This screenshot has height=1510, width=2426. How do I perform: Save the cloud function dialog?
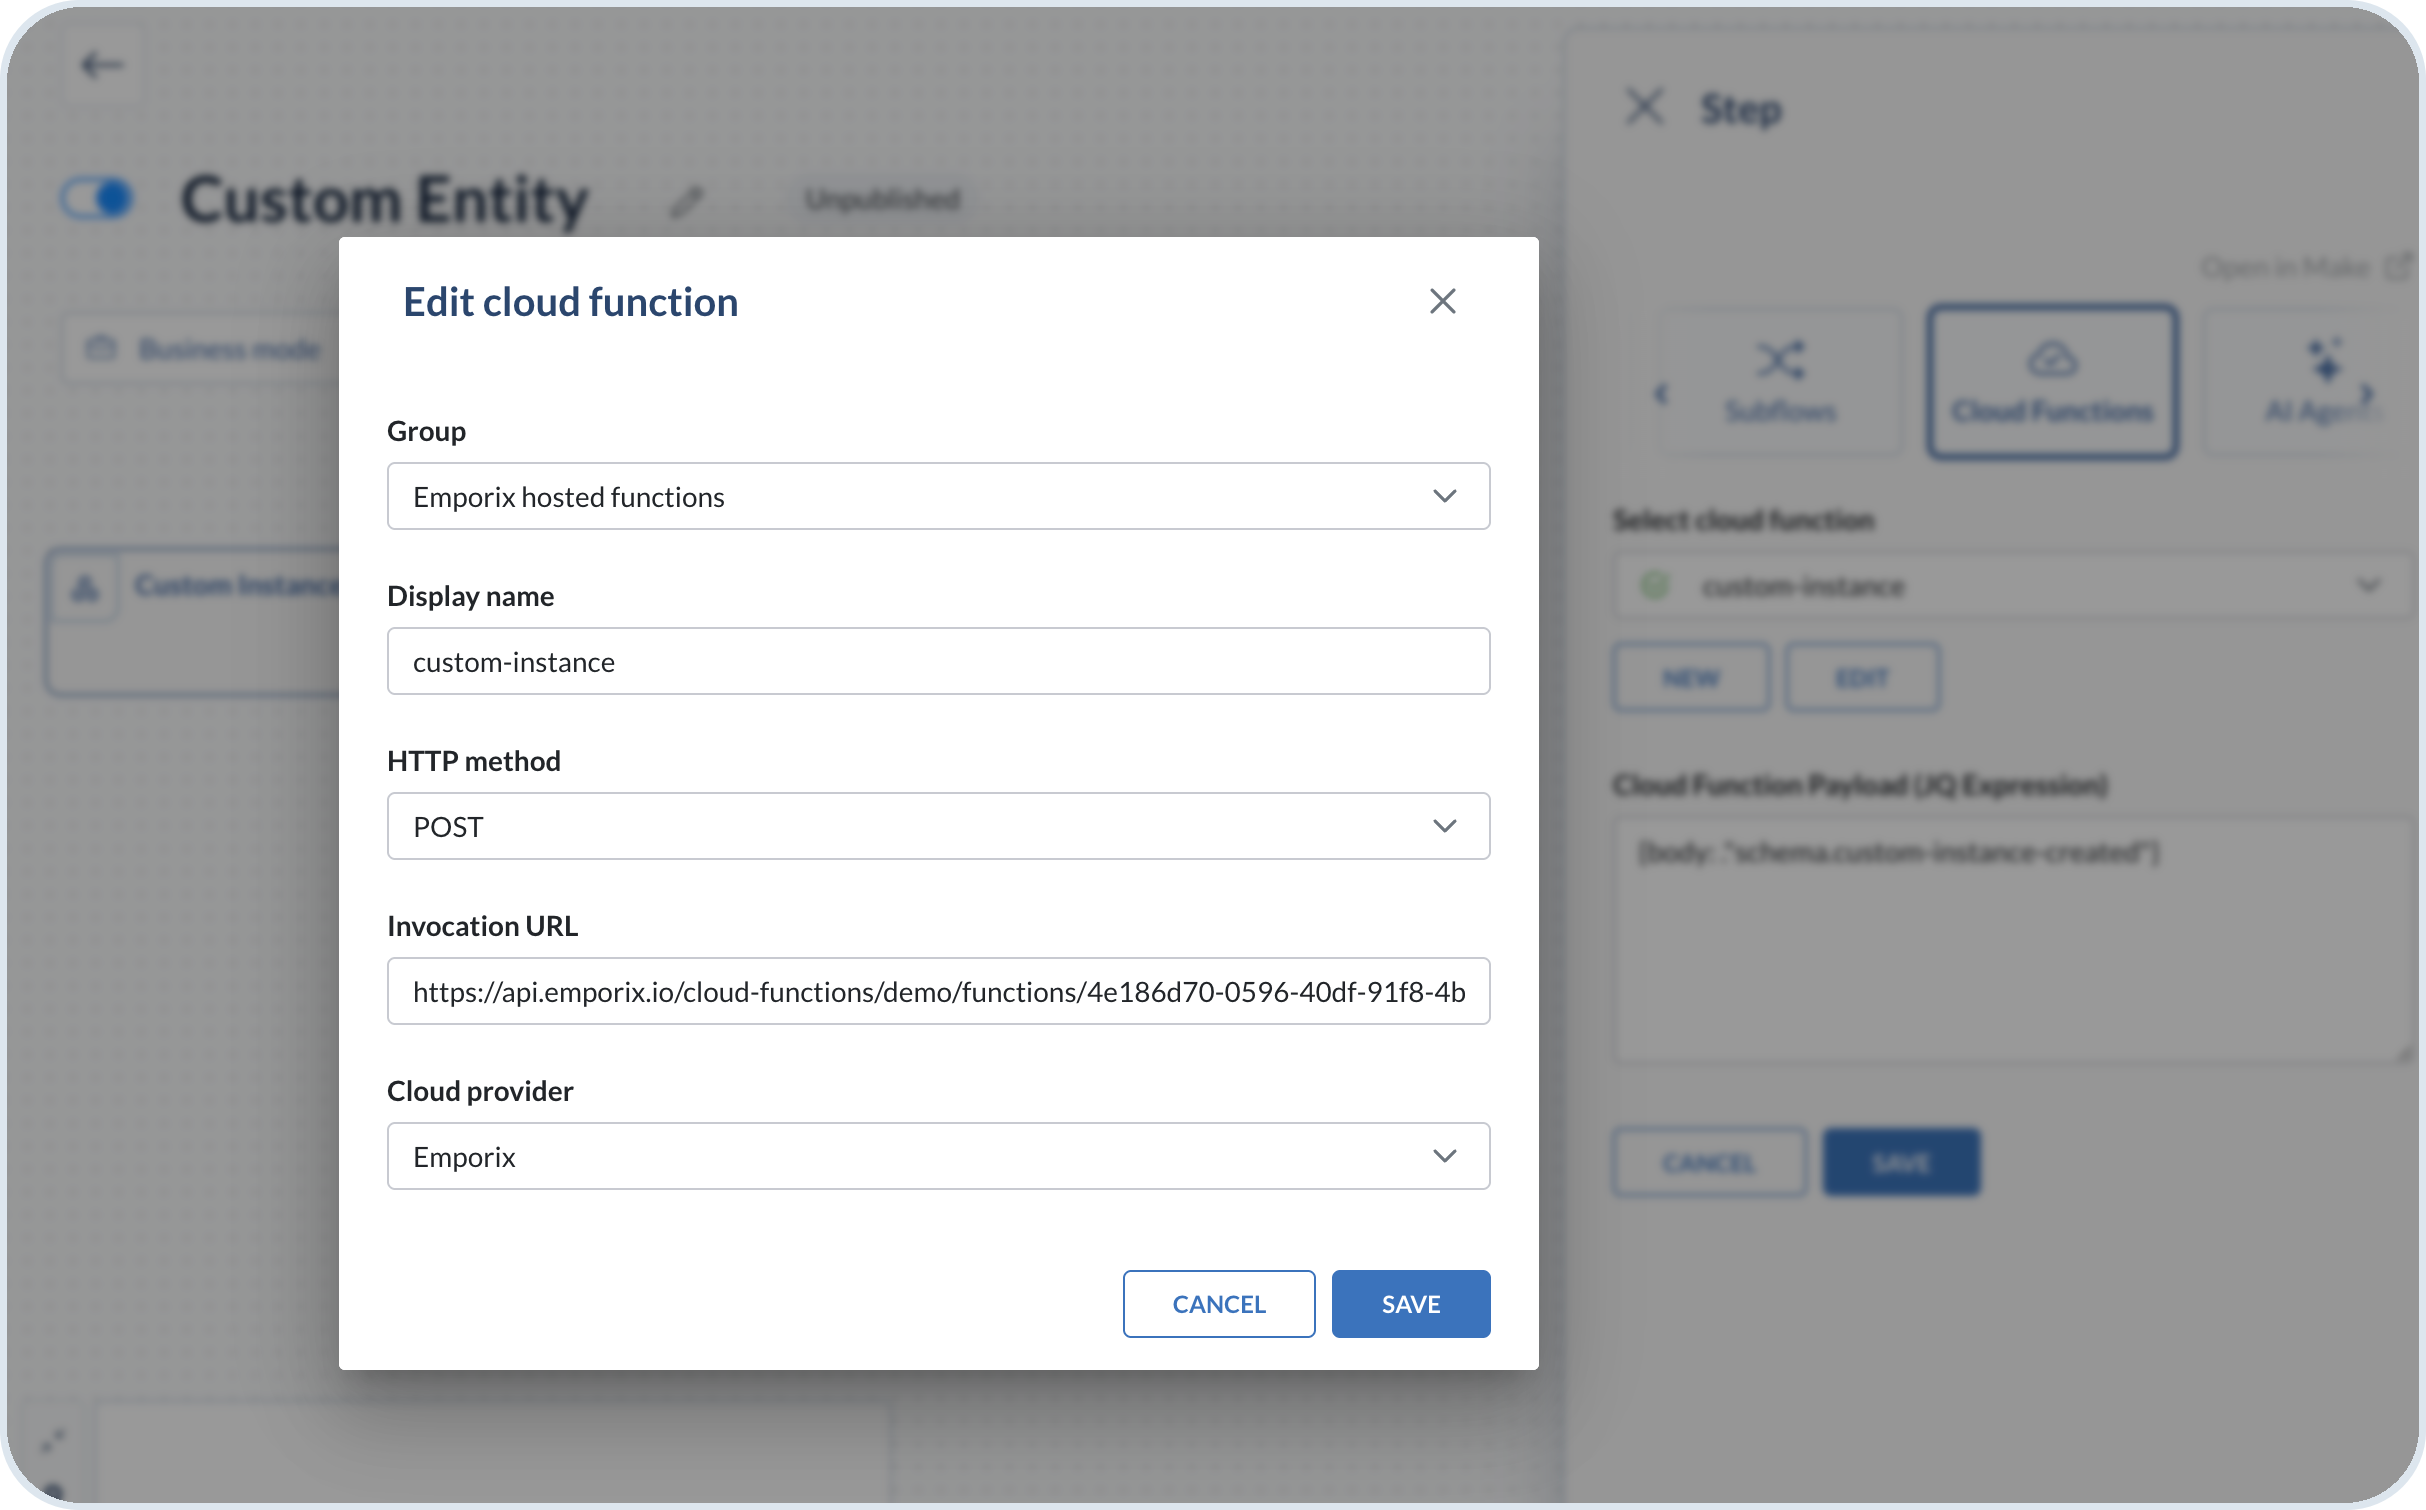[1411, 1304]
